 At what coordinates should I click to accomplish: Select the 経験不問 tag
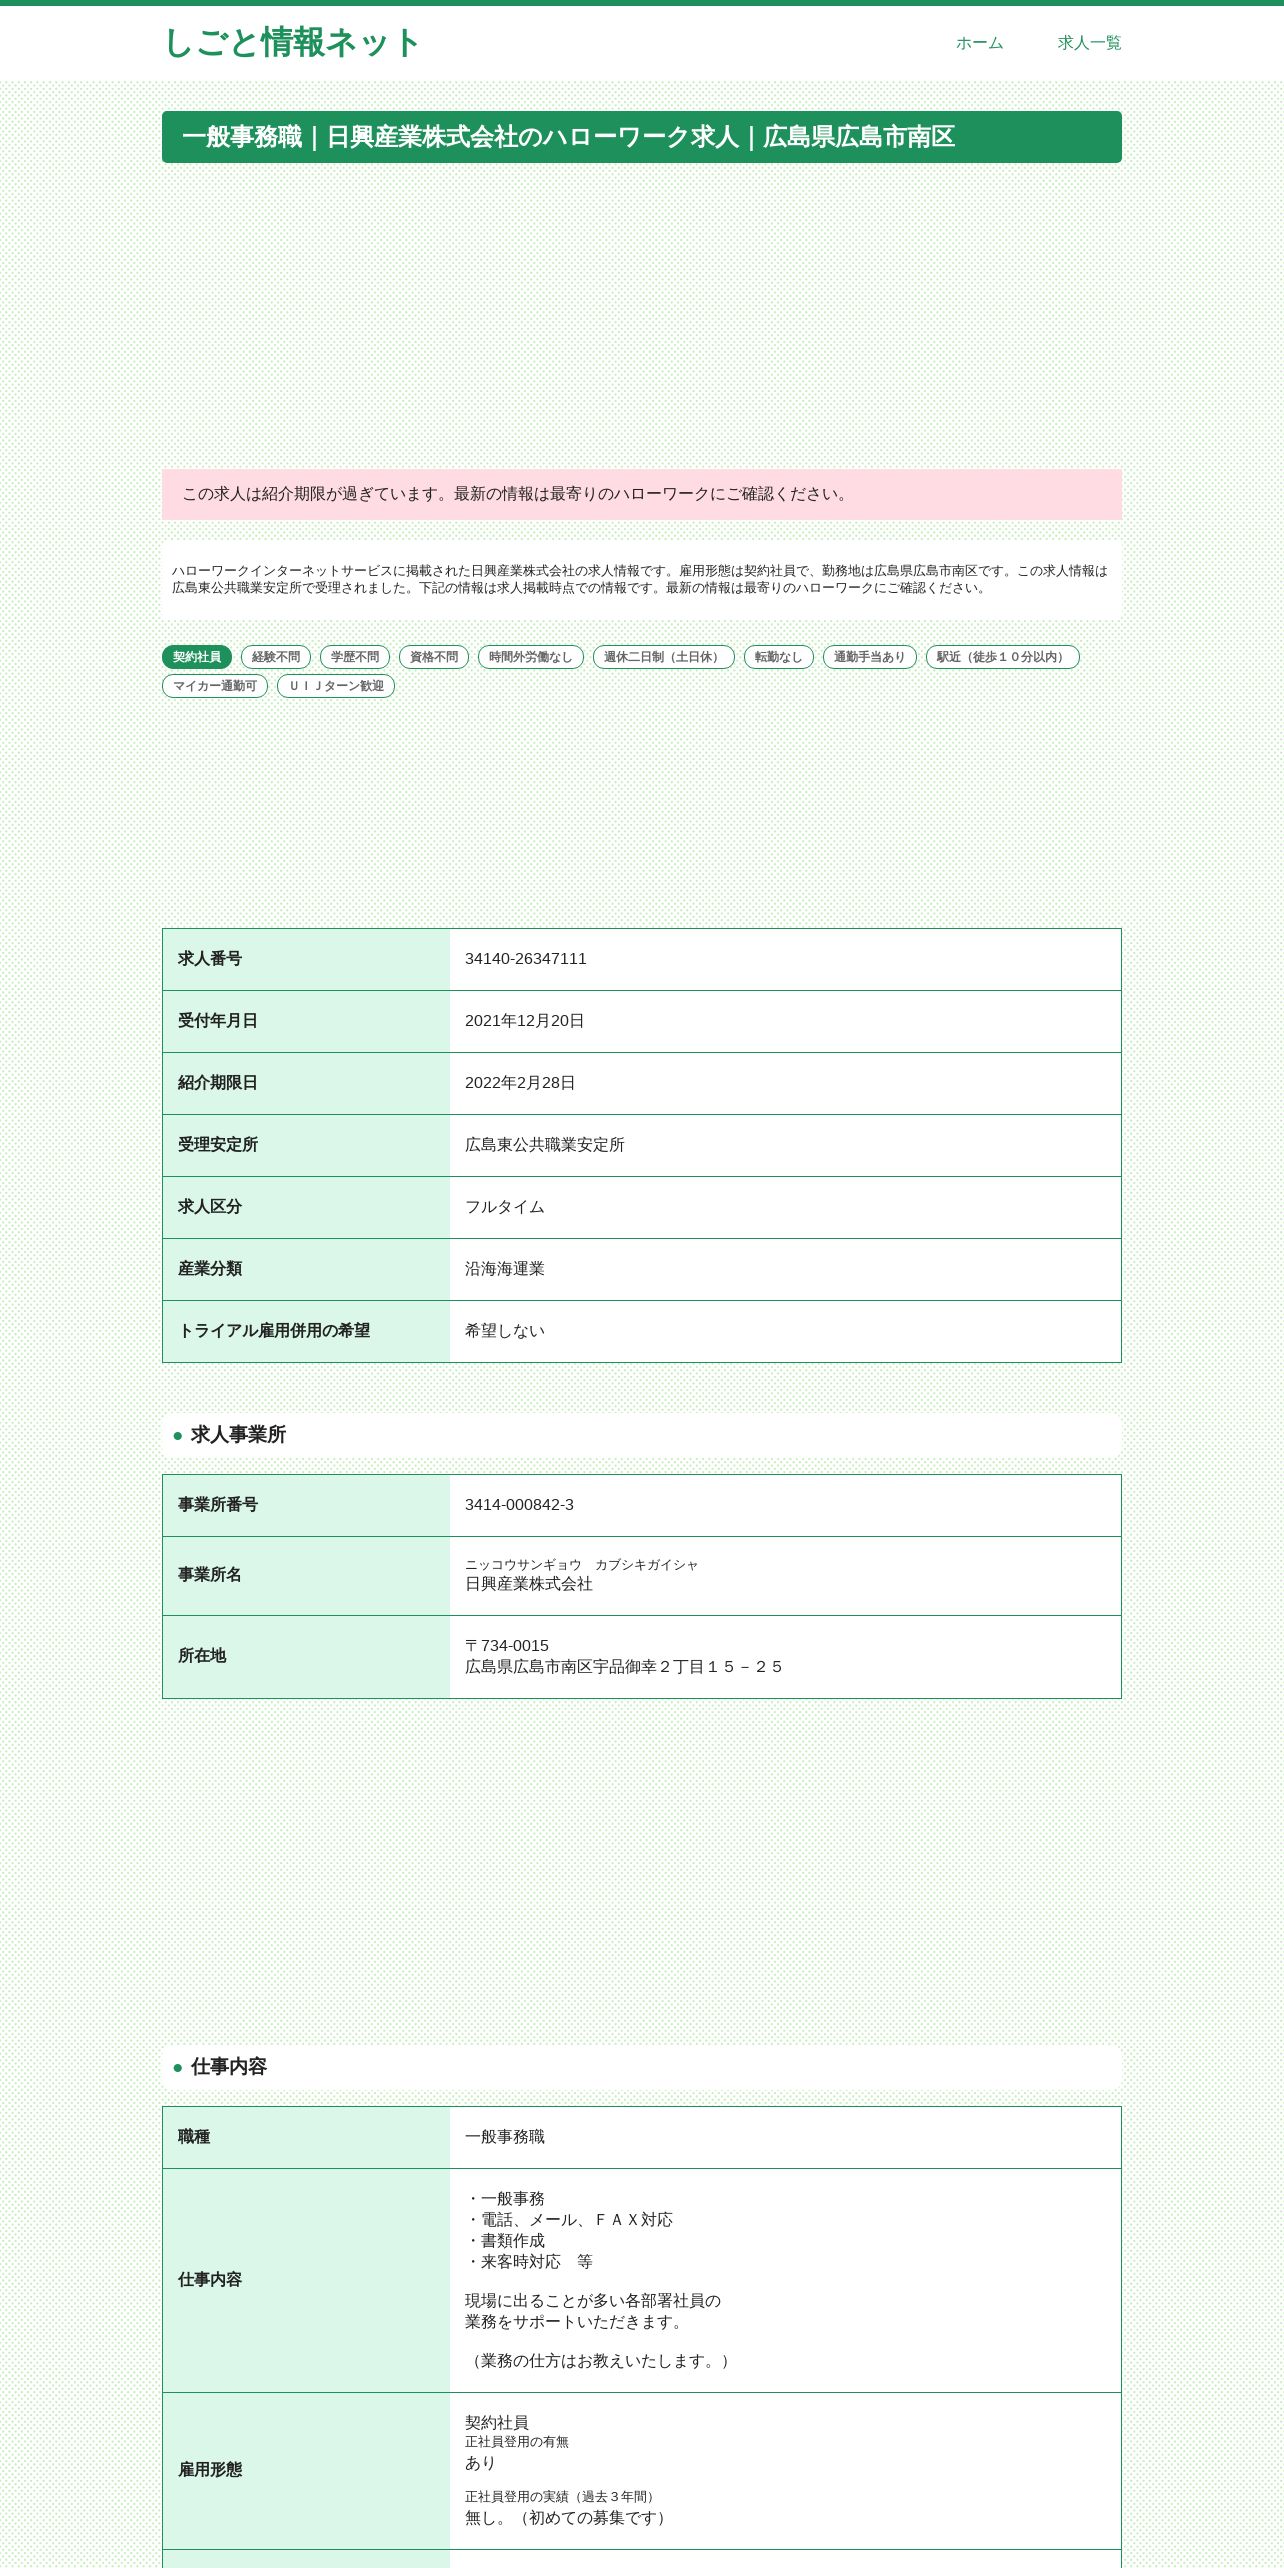pos(276,657)
